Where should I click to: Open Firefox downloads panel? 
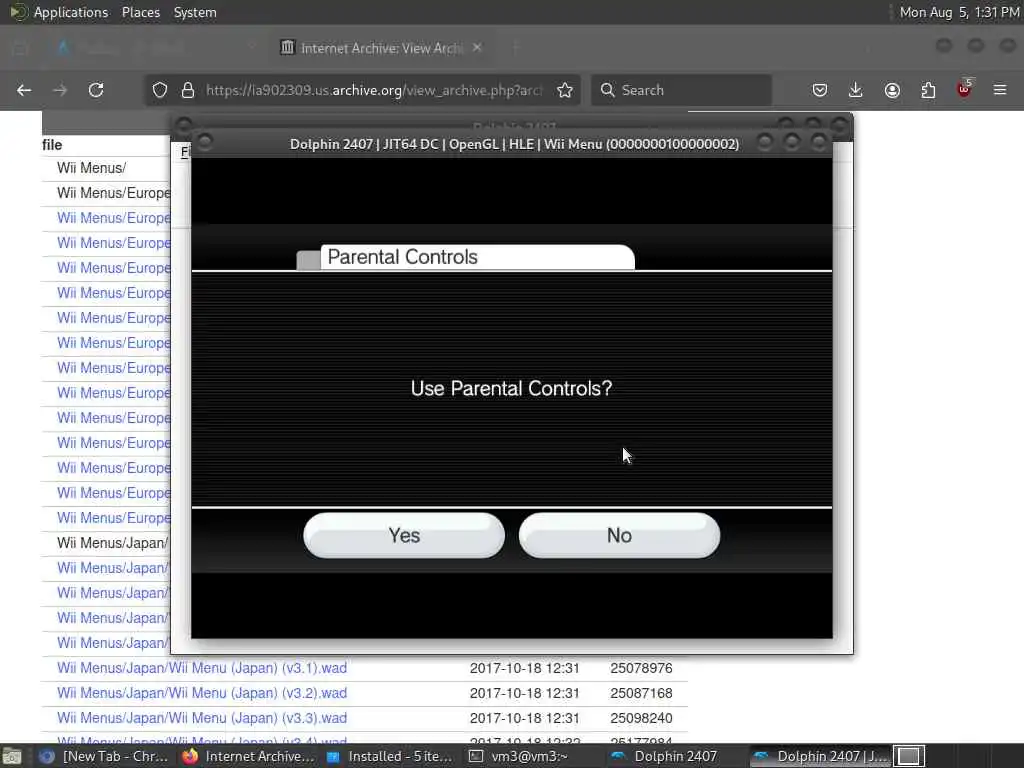pos(856,90)
